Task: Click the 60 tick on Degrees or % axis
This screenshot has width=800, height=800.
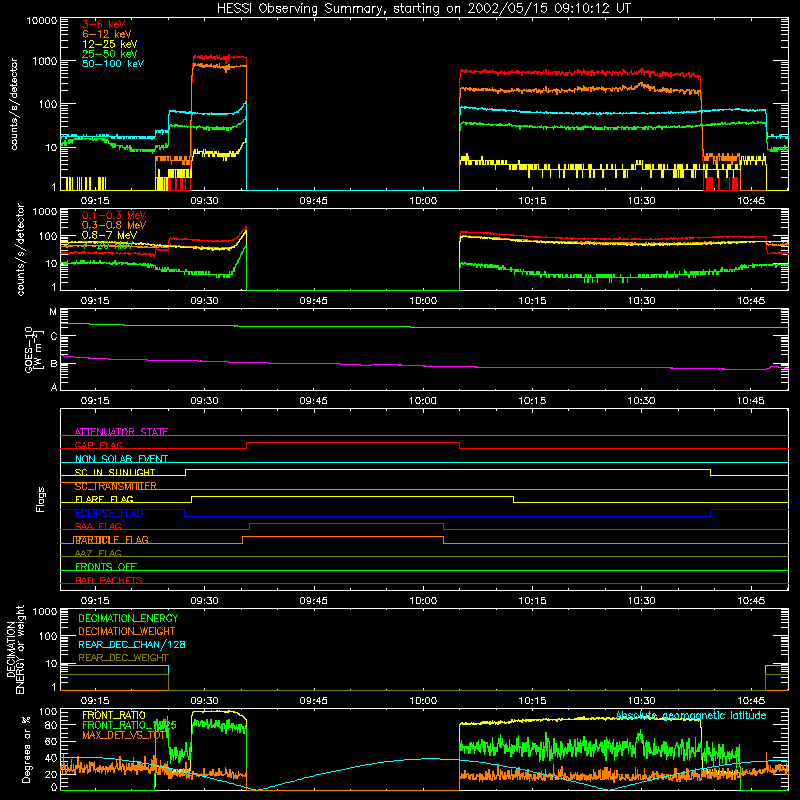Action: pyautogui.click(x=51, y=741)
